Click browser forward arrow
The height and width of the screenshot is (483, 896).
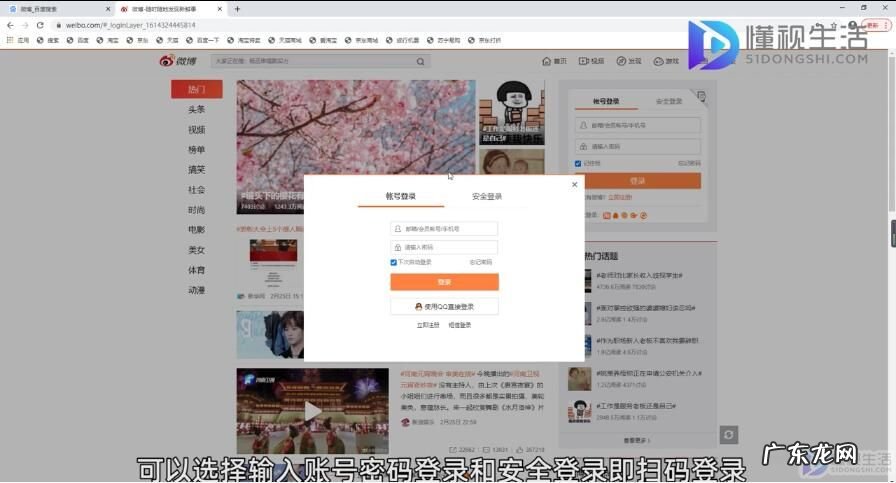[25, 25]
